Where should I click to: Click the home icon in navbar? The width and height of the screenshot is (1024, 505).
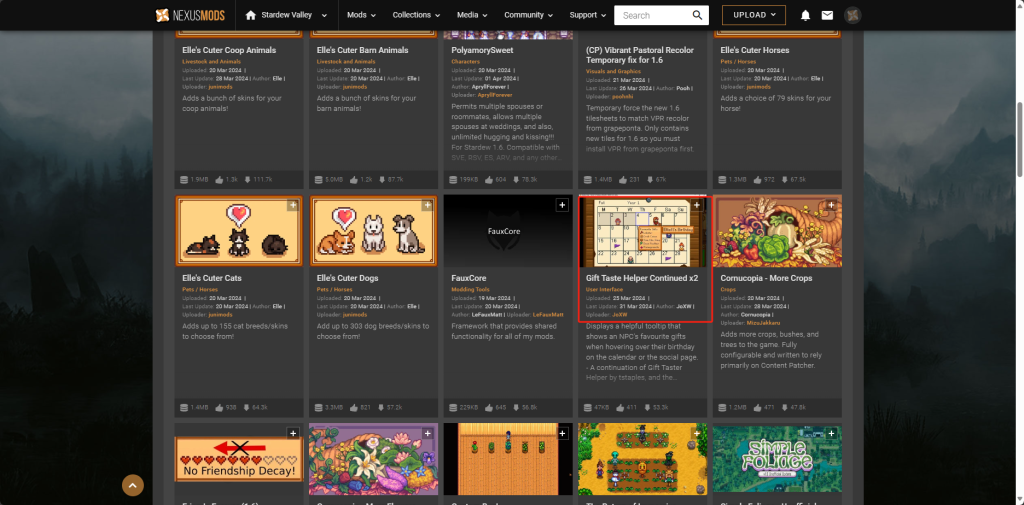pyautogui.click(x=251, y=15)
